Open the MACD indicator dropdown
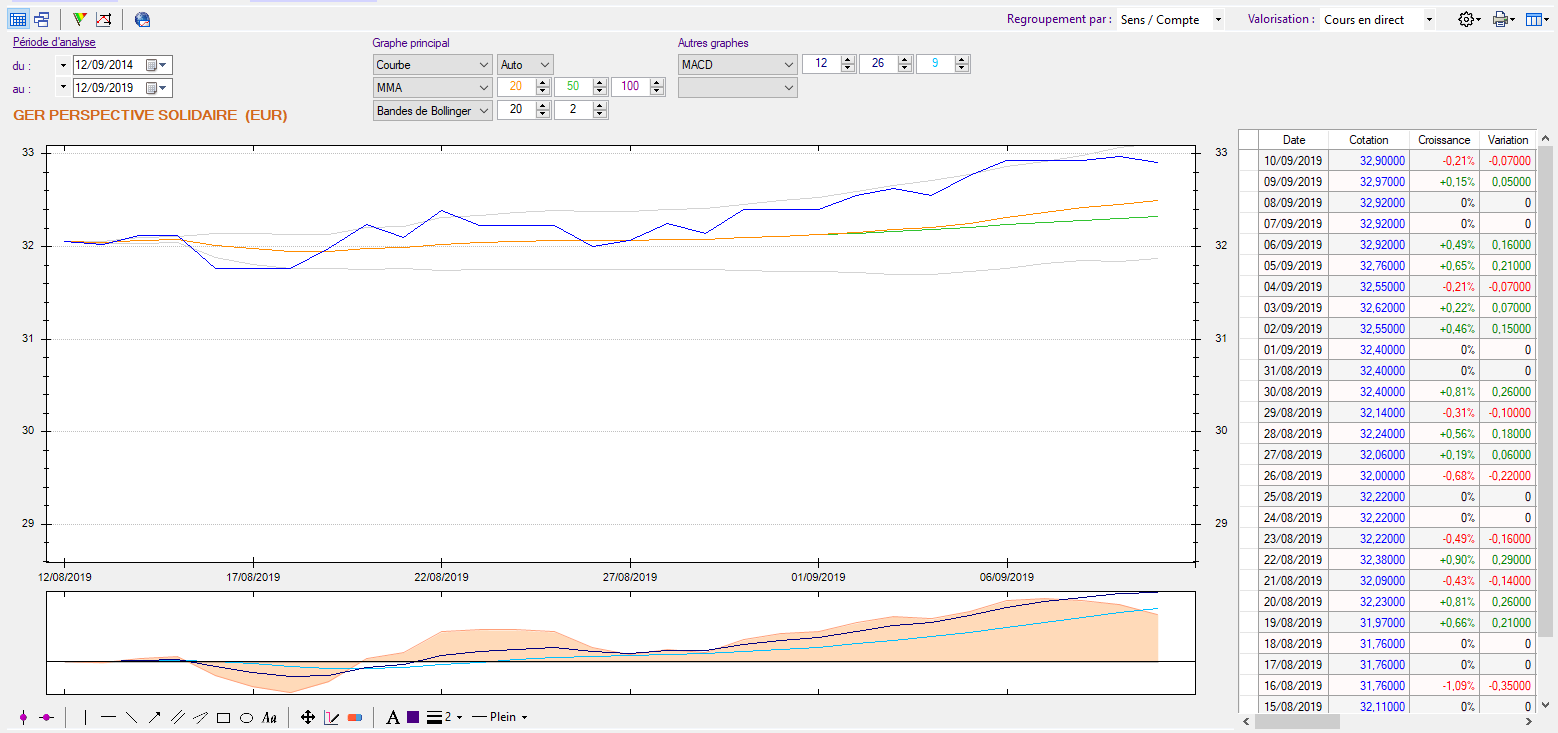 tap(738, 64)
